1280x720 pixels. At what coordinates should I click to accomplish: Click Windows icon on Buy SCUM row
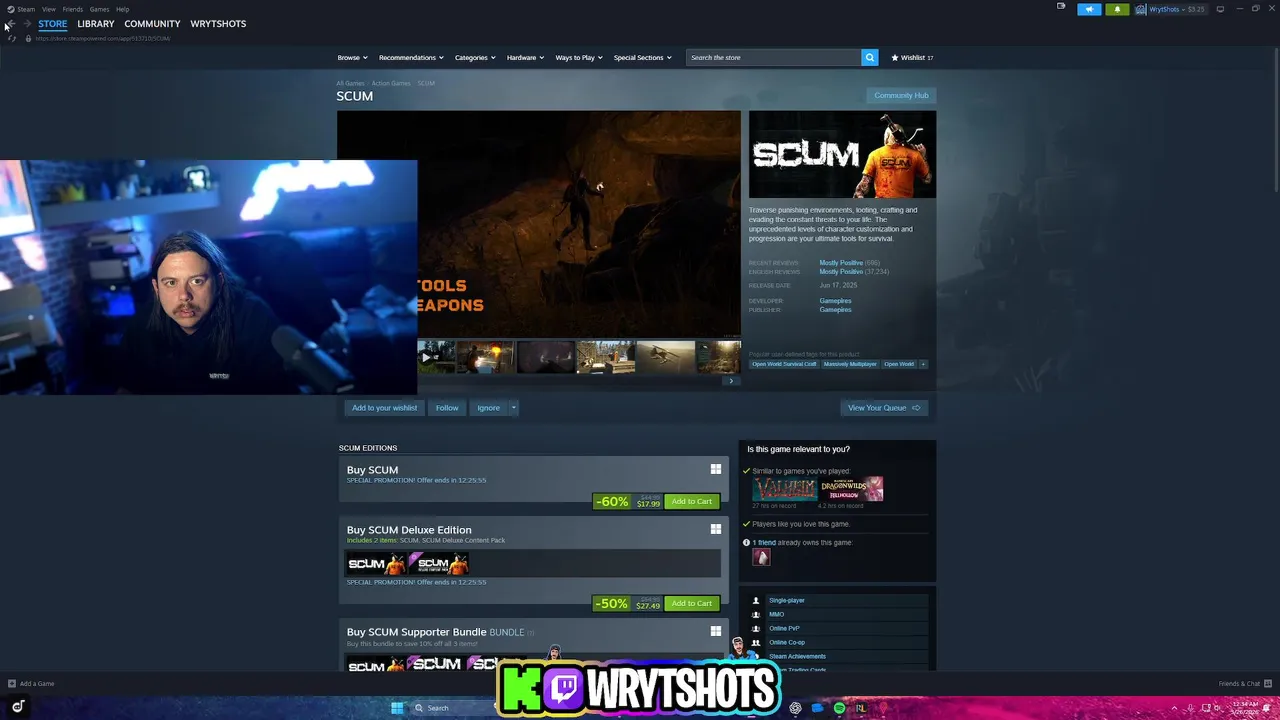pos(715,469)
